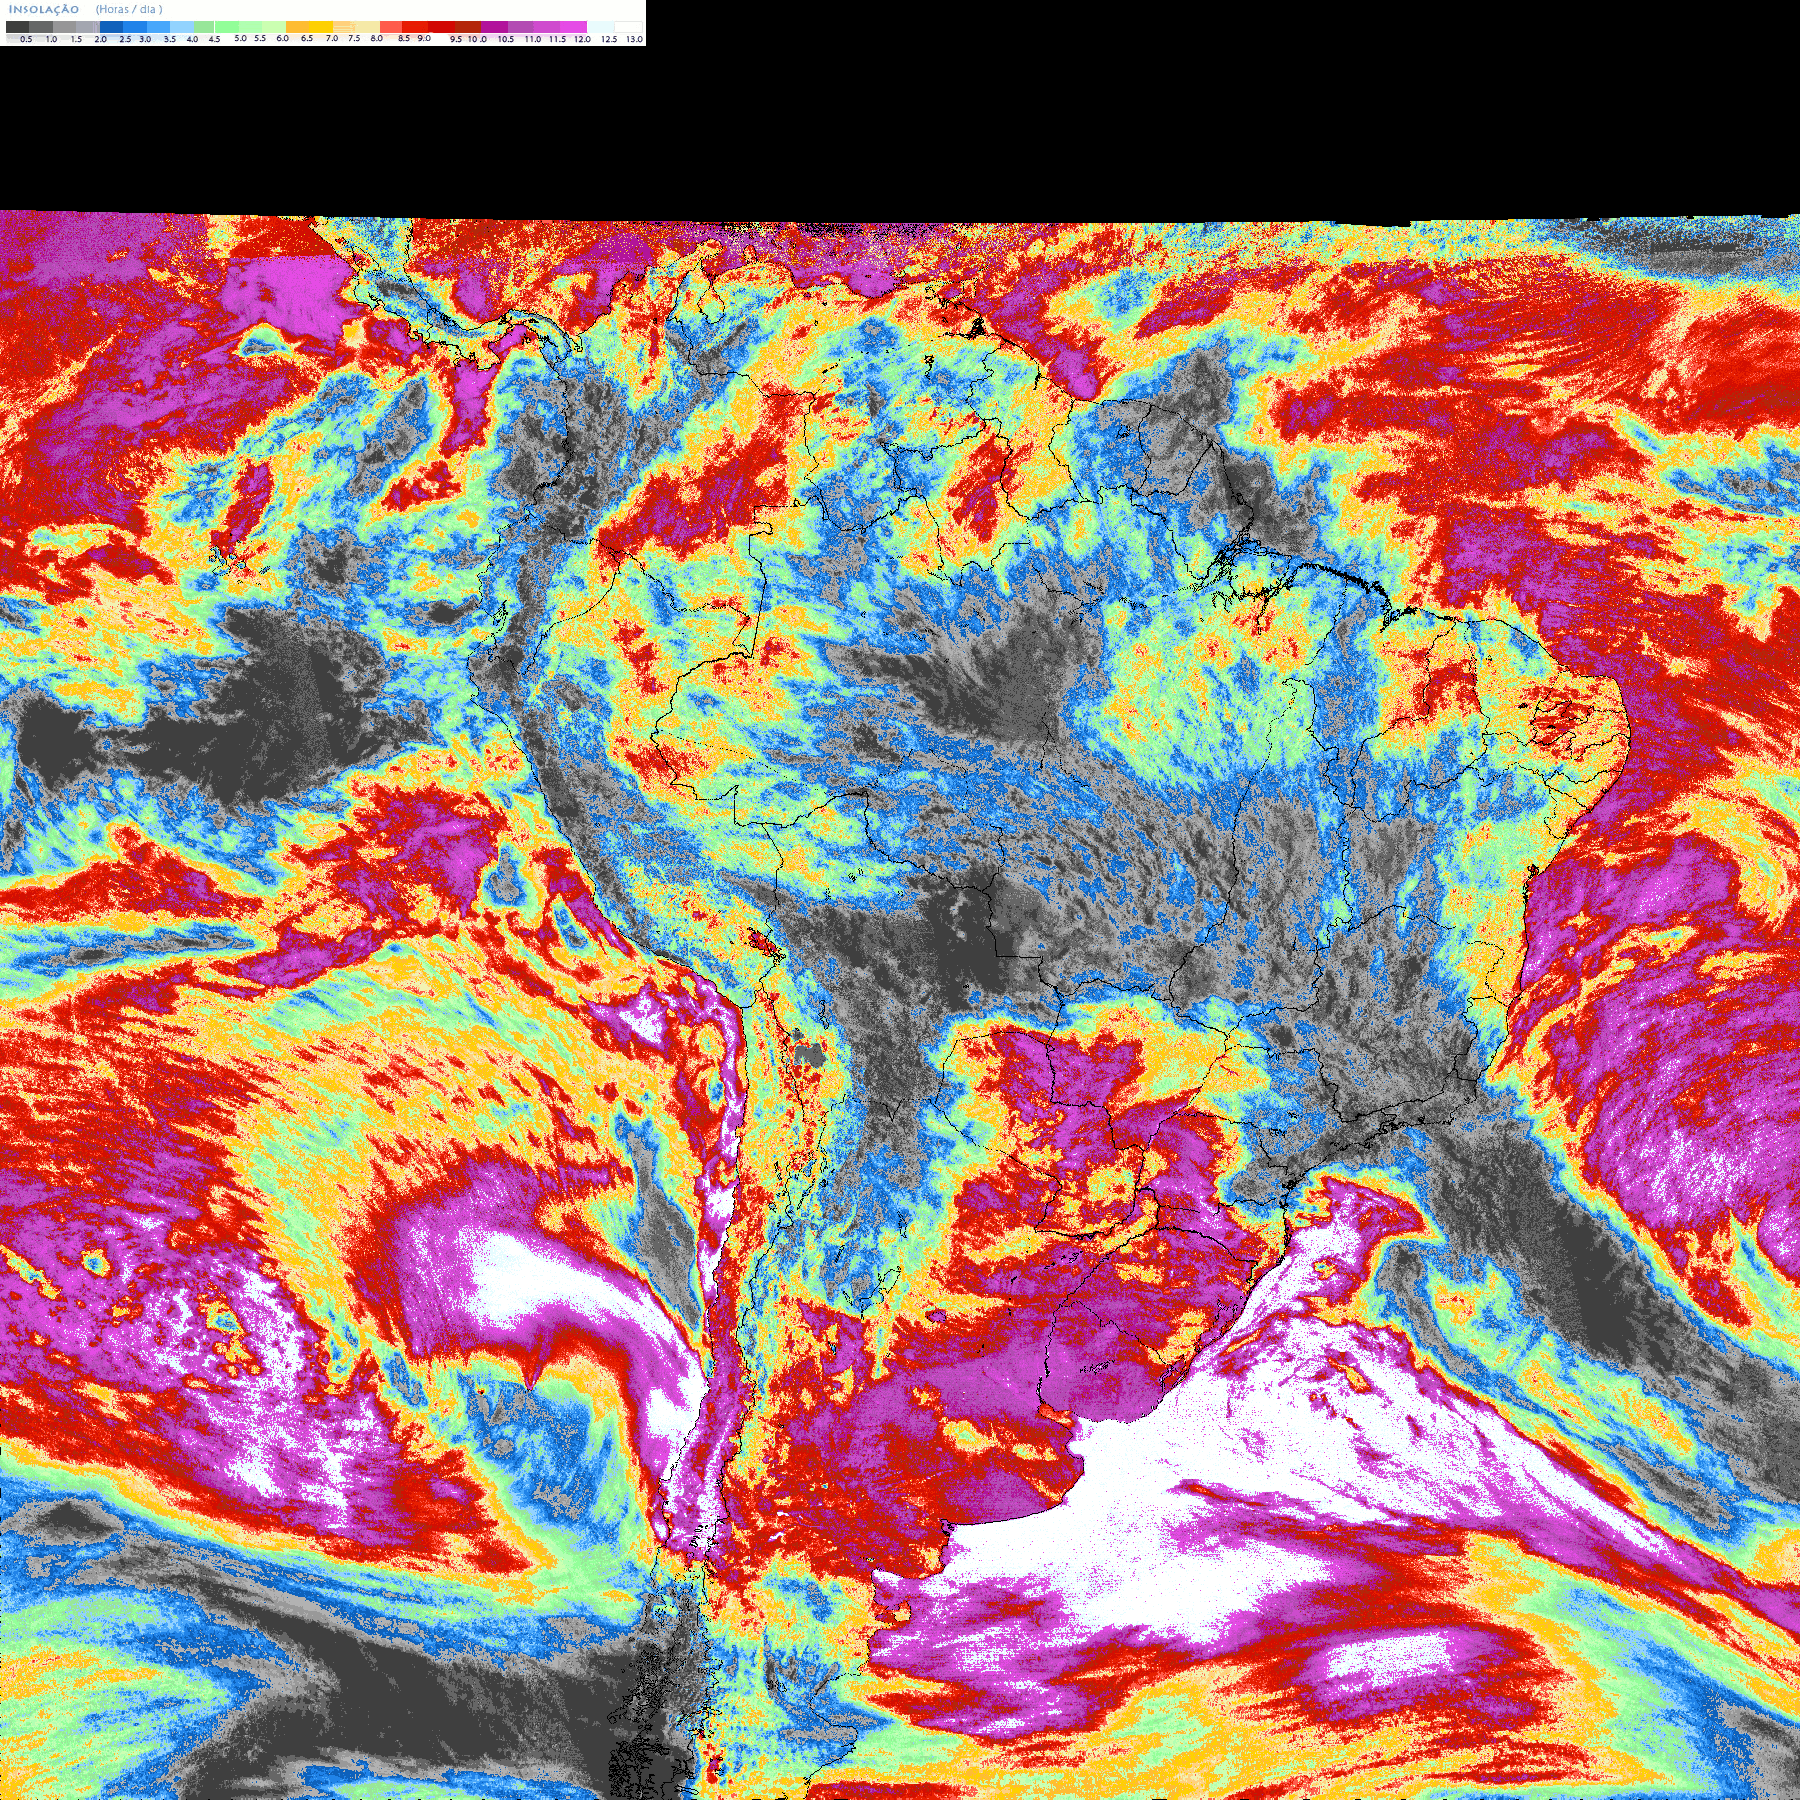Click the 5.0 legend value
The height and width of the screenshot is (1800, 1800).
coord(240,38)
